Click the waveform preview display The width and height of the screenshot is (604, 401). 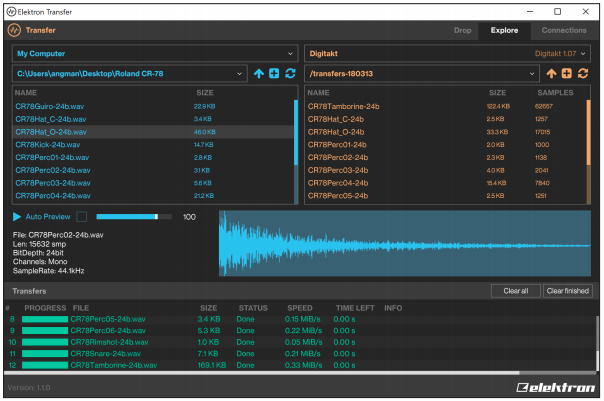(405, 243)
